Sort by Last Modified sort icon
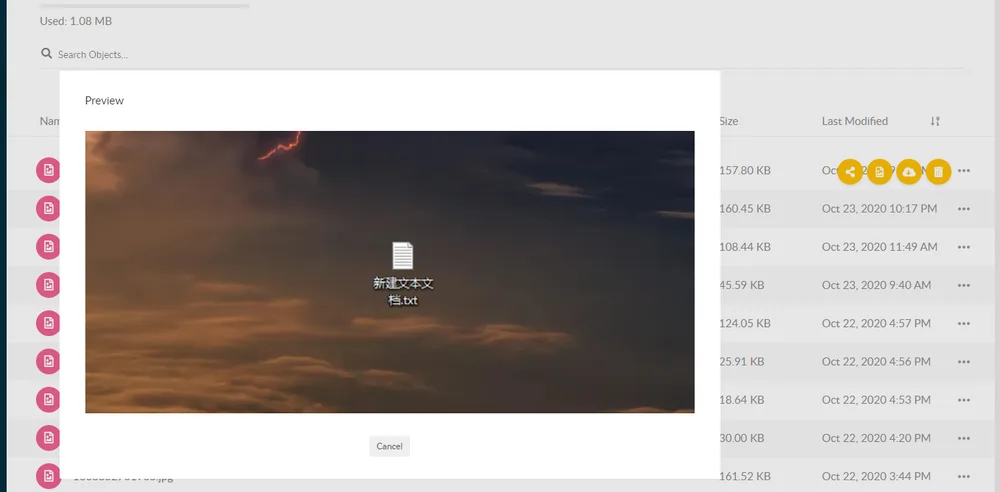 point(935,121)
